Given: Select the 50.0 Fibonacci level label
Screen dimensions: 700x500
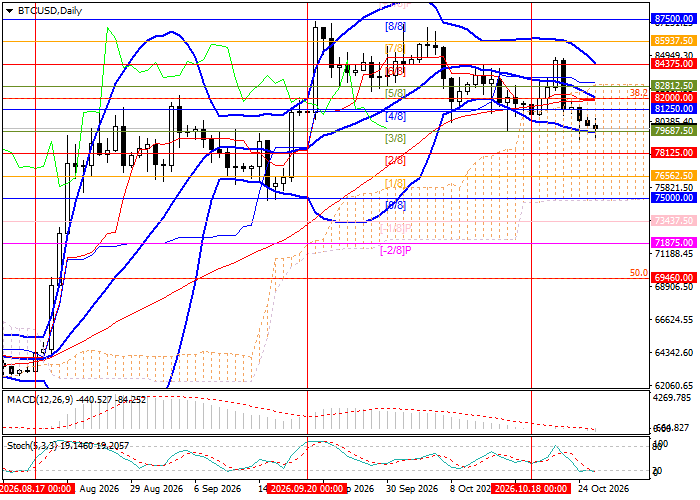Looking at the screenshot, I should [639, 272].
